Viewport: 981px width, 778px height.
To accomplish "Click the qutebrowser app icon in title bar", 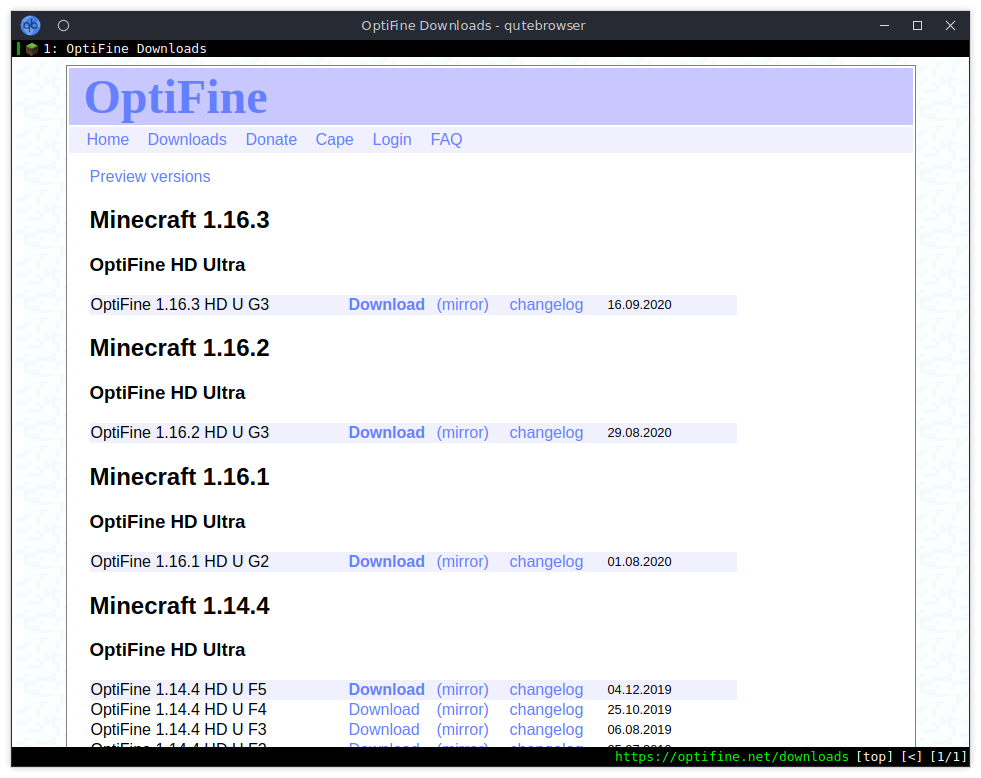I will click(x=31, y=25).
